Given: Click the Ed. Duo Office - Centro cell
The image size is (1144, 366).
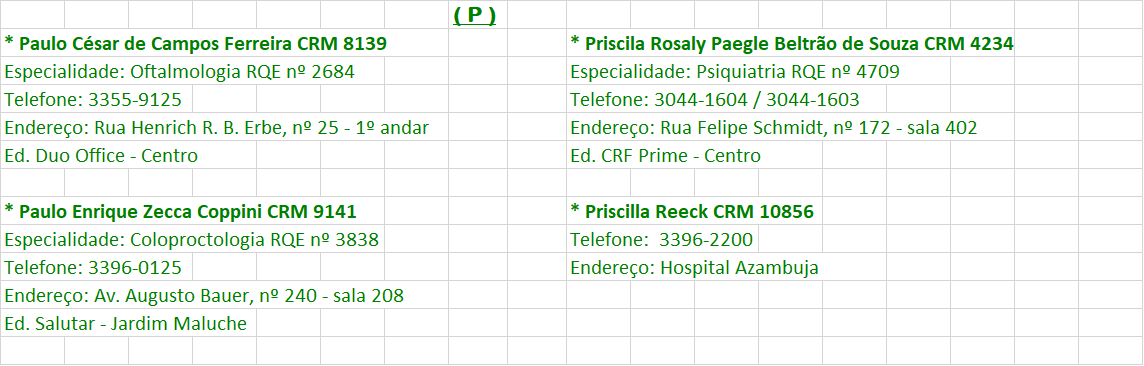Looking at the screenshot, I should pos(101,156).
